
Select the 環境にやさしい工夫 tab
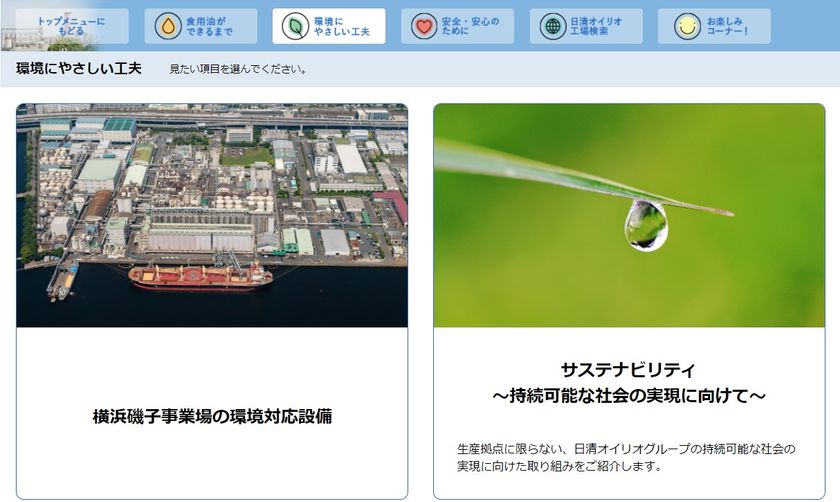[x=328, y=26]
